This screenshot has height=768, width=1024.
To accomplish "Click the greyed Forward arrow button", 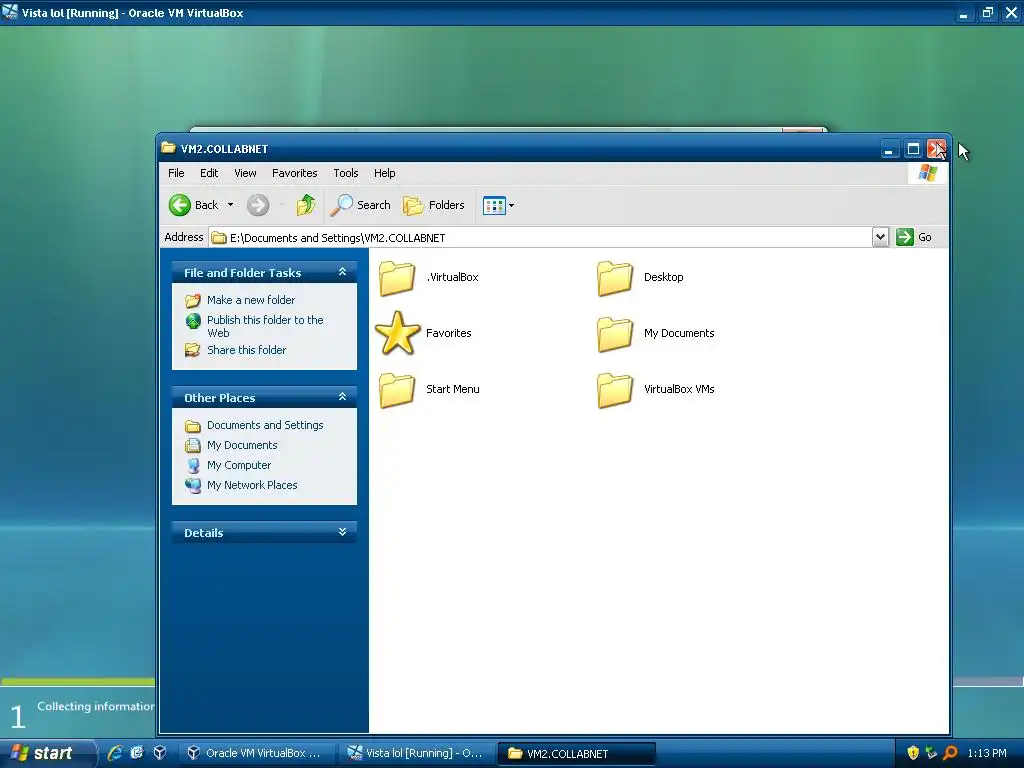I will (258, 205).
